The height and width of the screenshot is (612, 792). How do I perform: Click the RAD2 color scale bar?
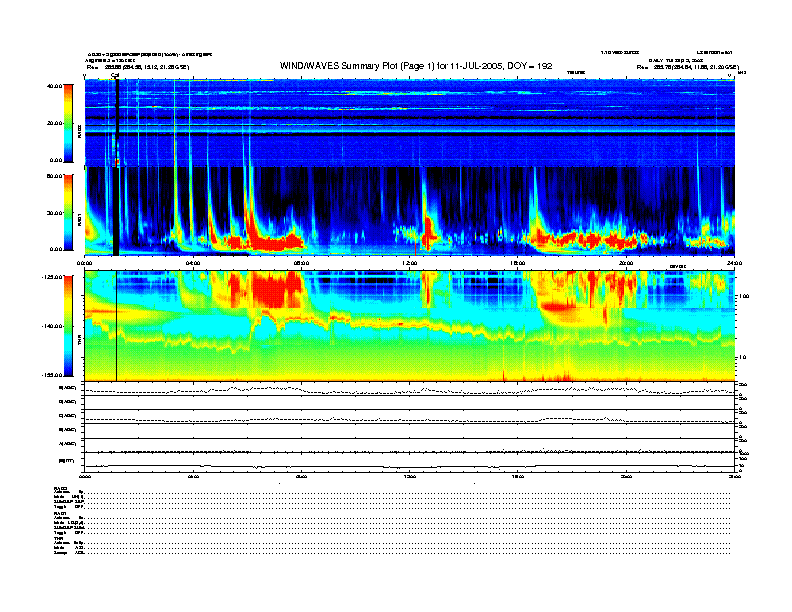click(68, 123)
